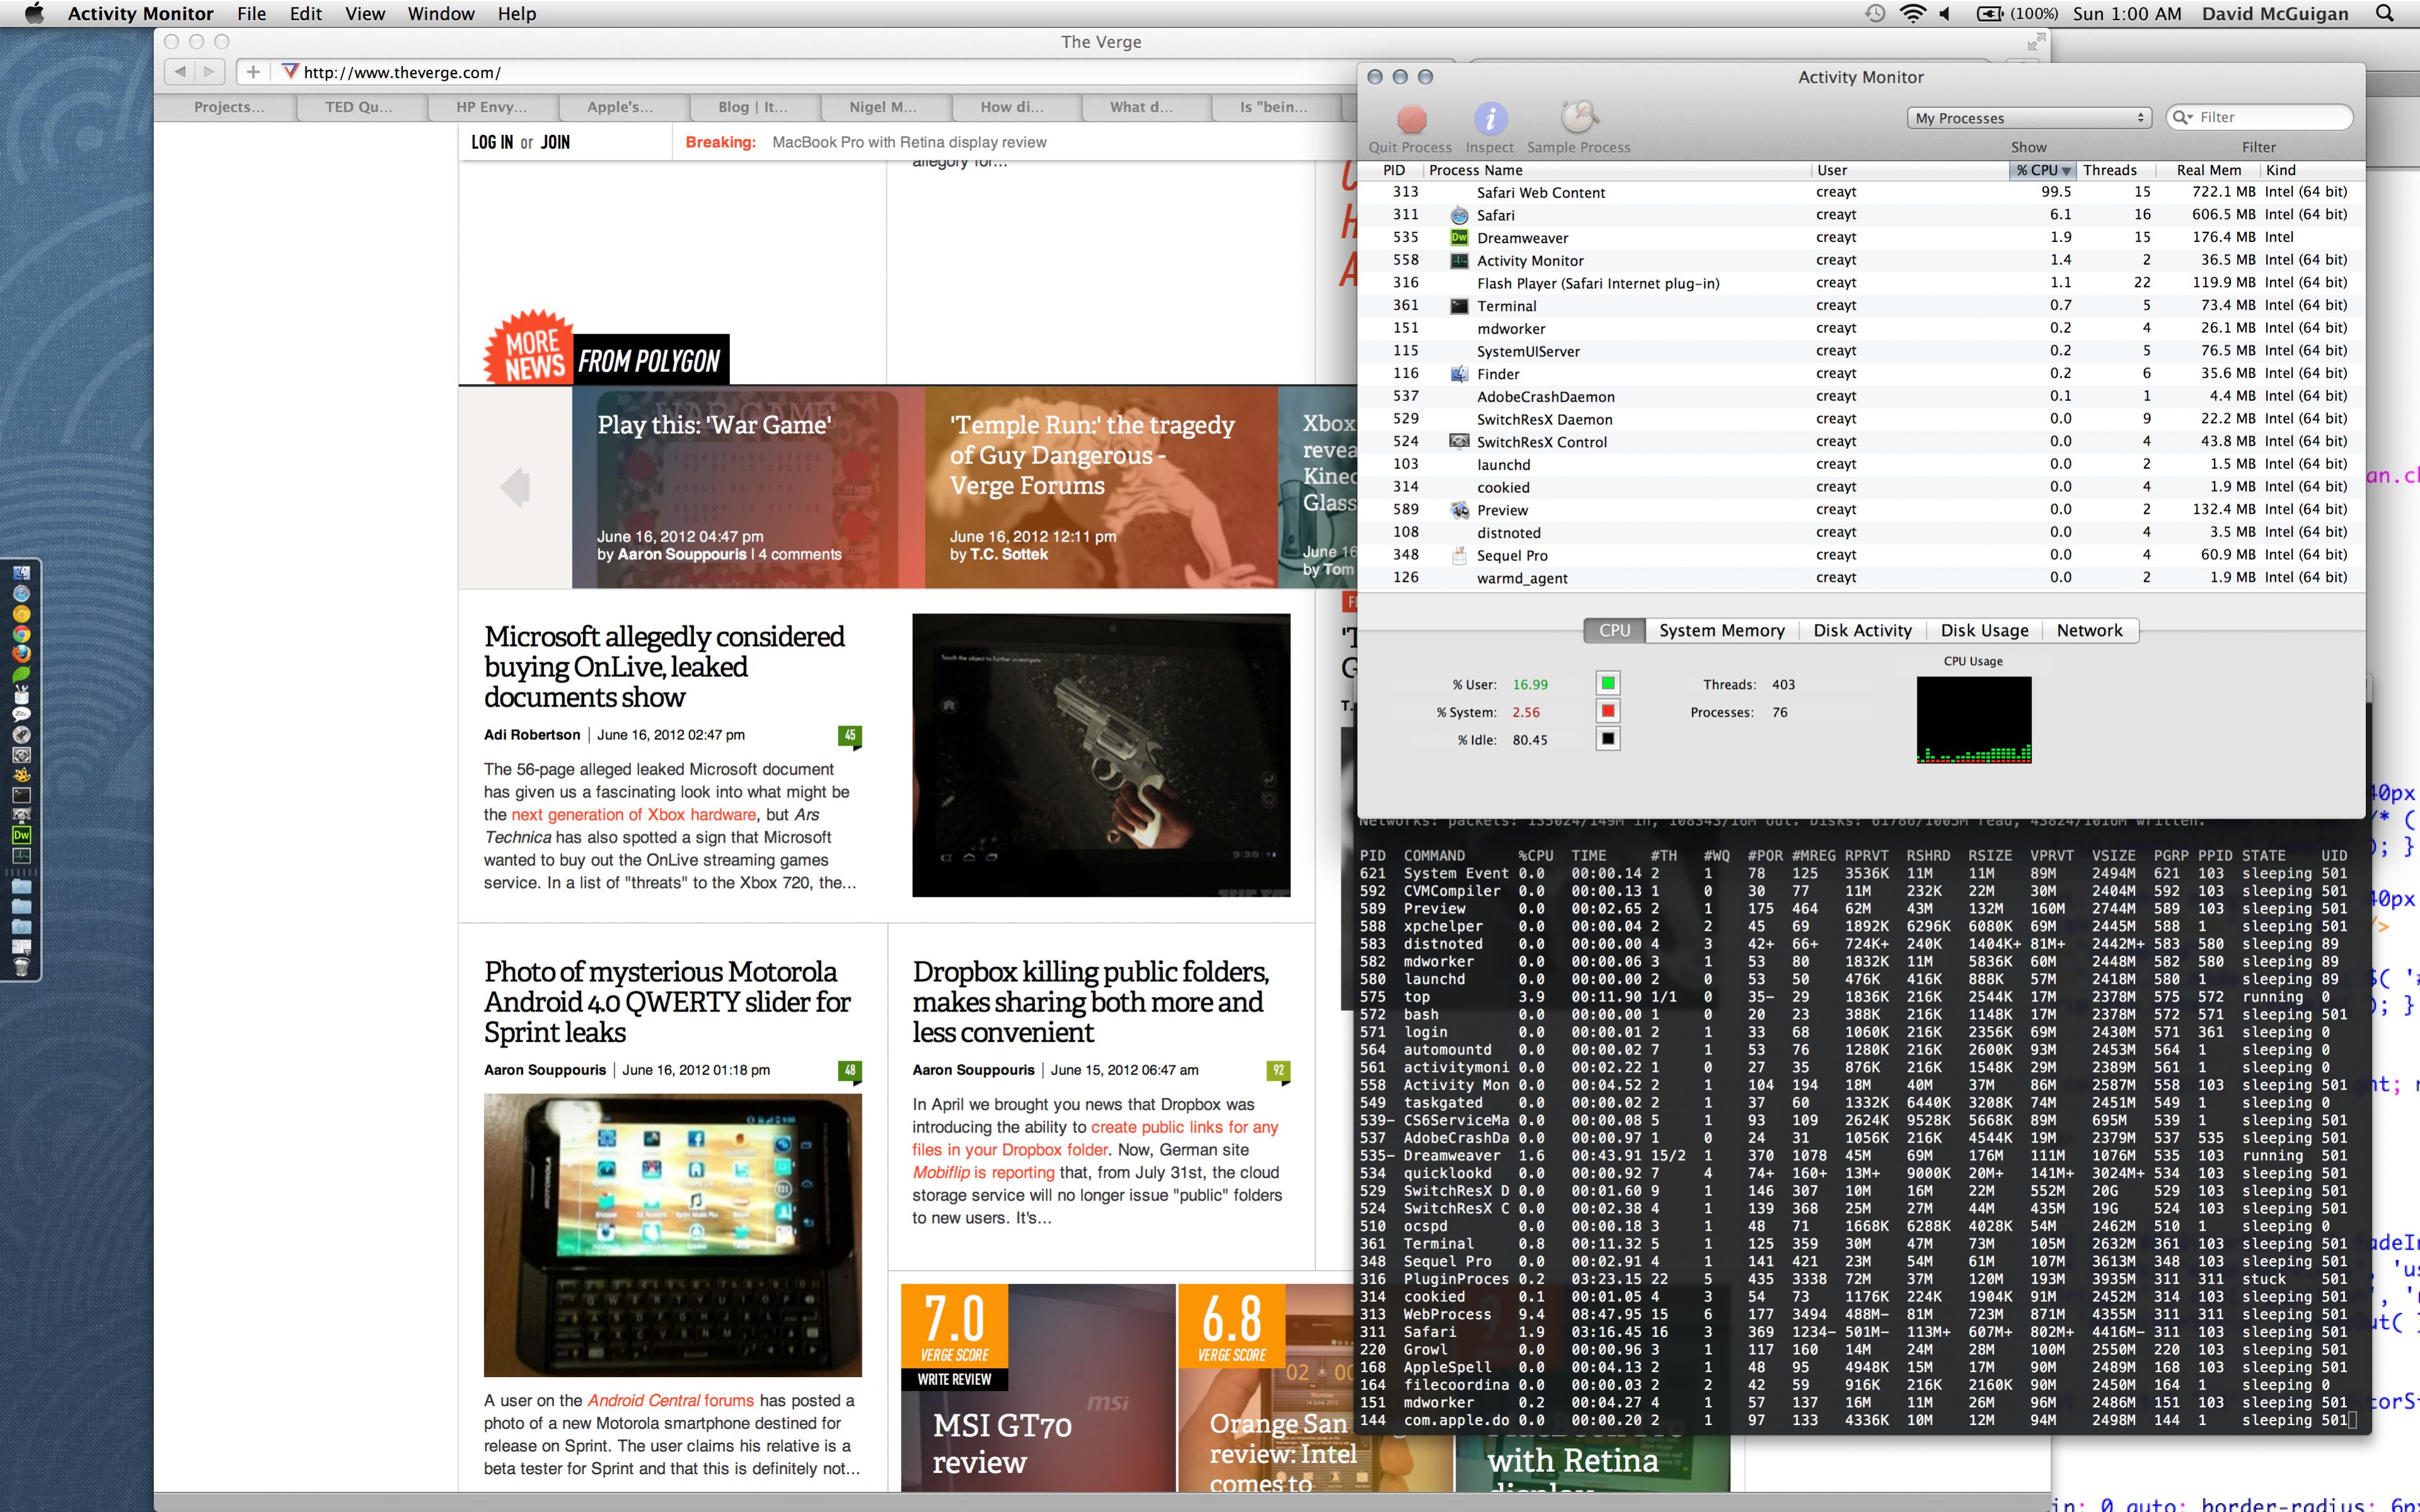Click the revolver game screenshot thumbnail

tap(1101, 755)
